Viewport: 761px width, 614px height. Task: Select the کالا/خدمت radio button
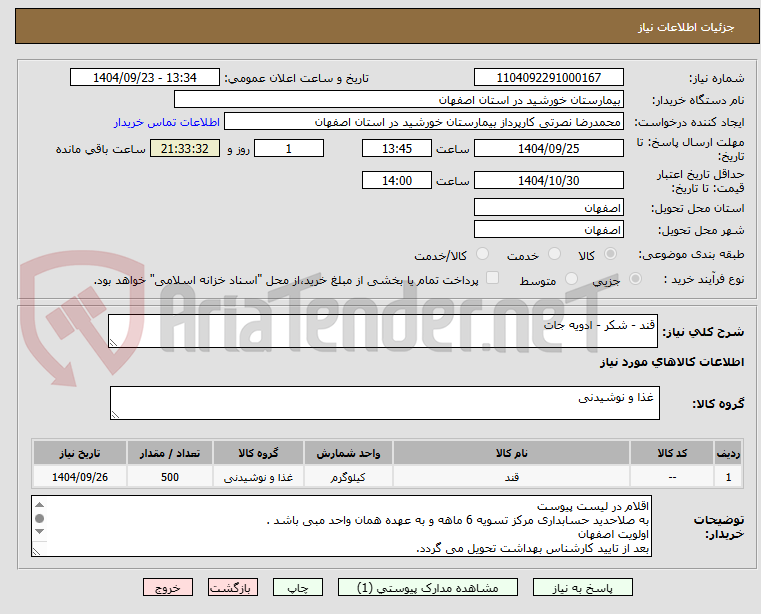pos(482,254)
